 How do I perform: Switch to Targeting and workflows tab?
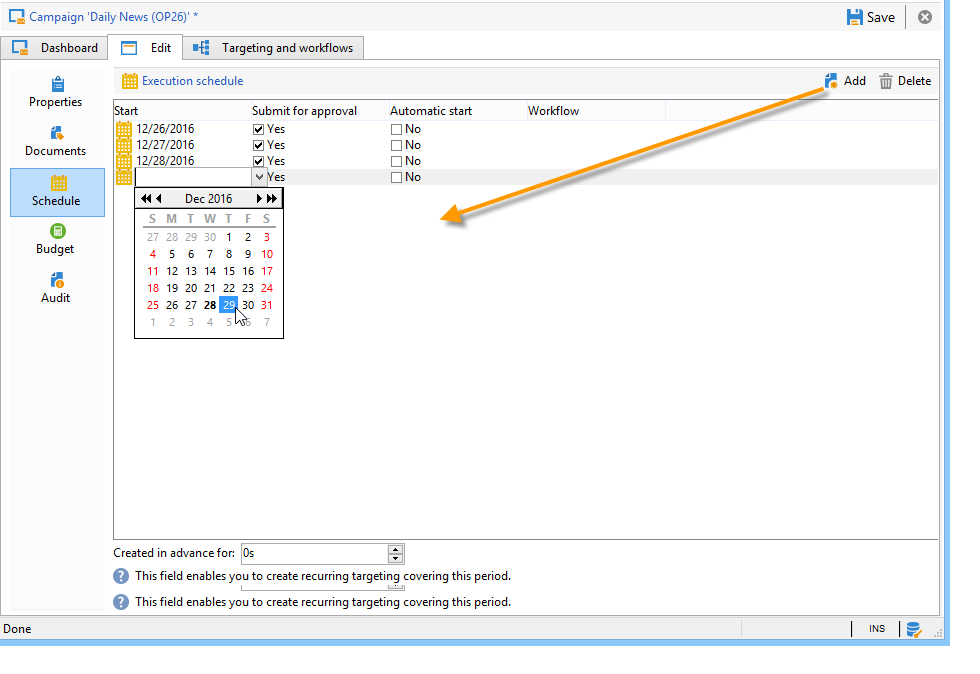tap(273, 48)
